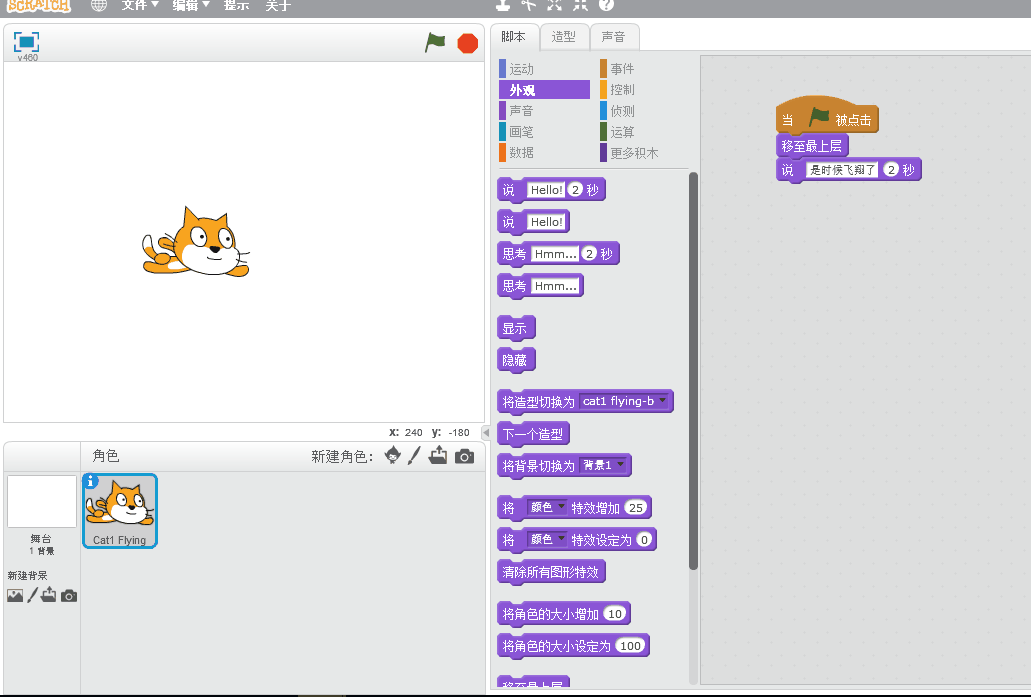Viewport: 1031px width, 697px height.
Task: Choose a backdrop from library under 新建背景
Action: [x=15, y=596]
